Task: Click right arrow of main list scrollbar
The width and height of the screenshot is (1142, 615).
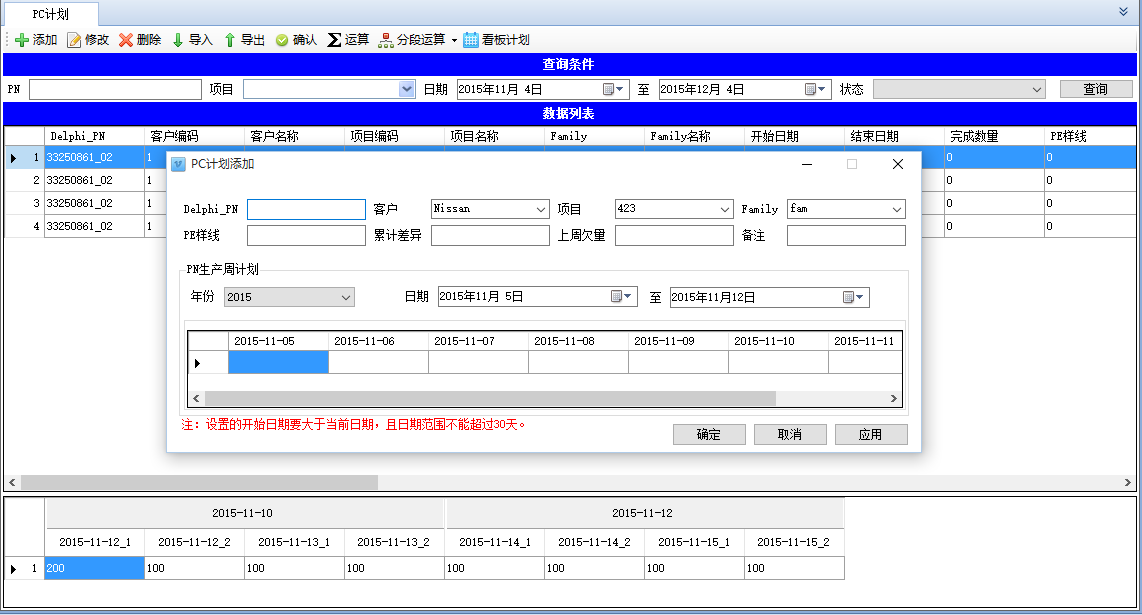Action: pyautogui.click(x=1127, y=482)
